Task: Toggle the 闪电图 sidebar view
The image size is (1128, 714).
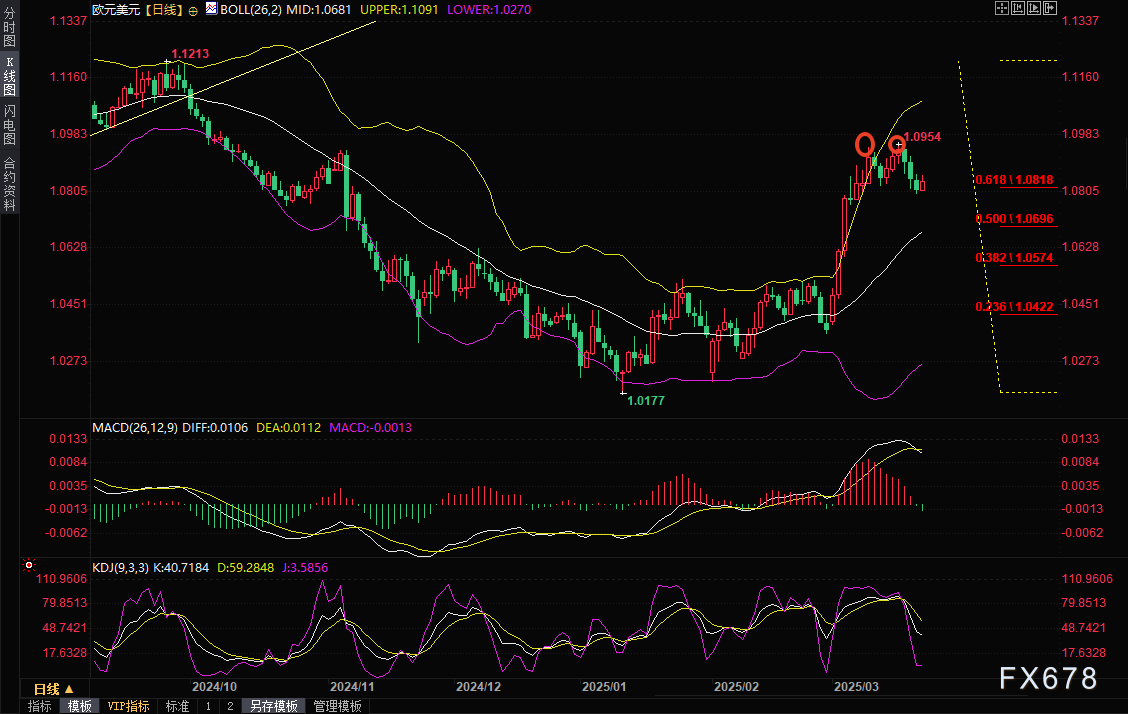Action: pos(10,124)
